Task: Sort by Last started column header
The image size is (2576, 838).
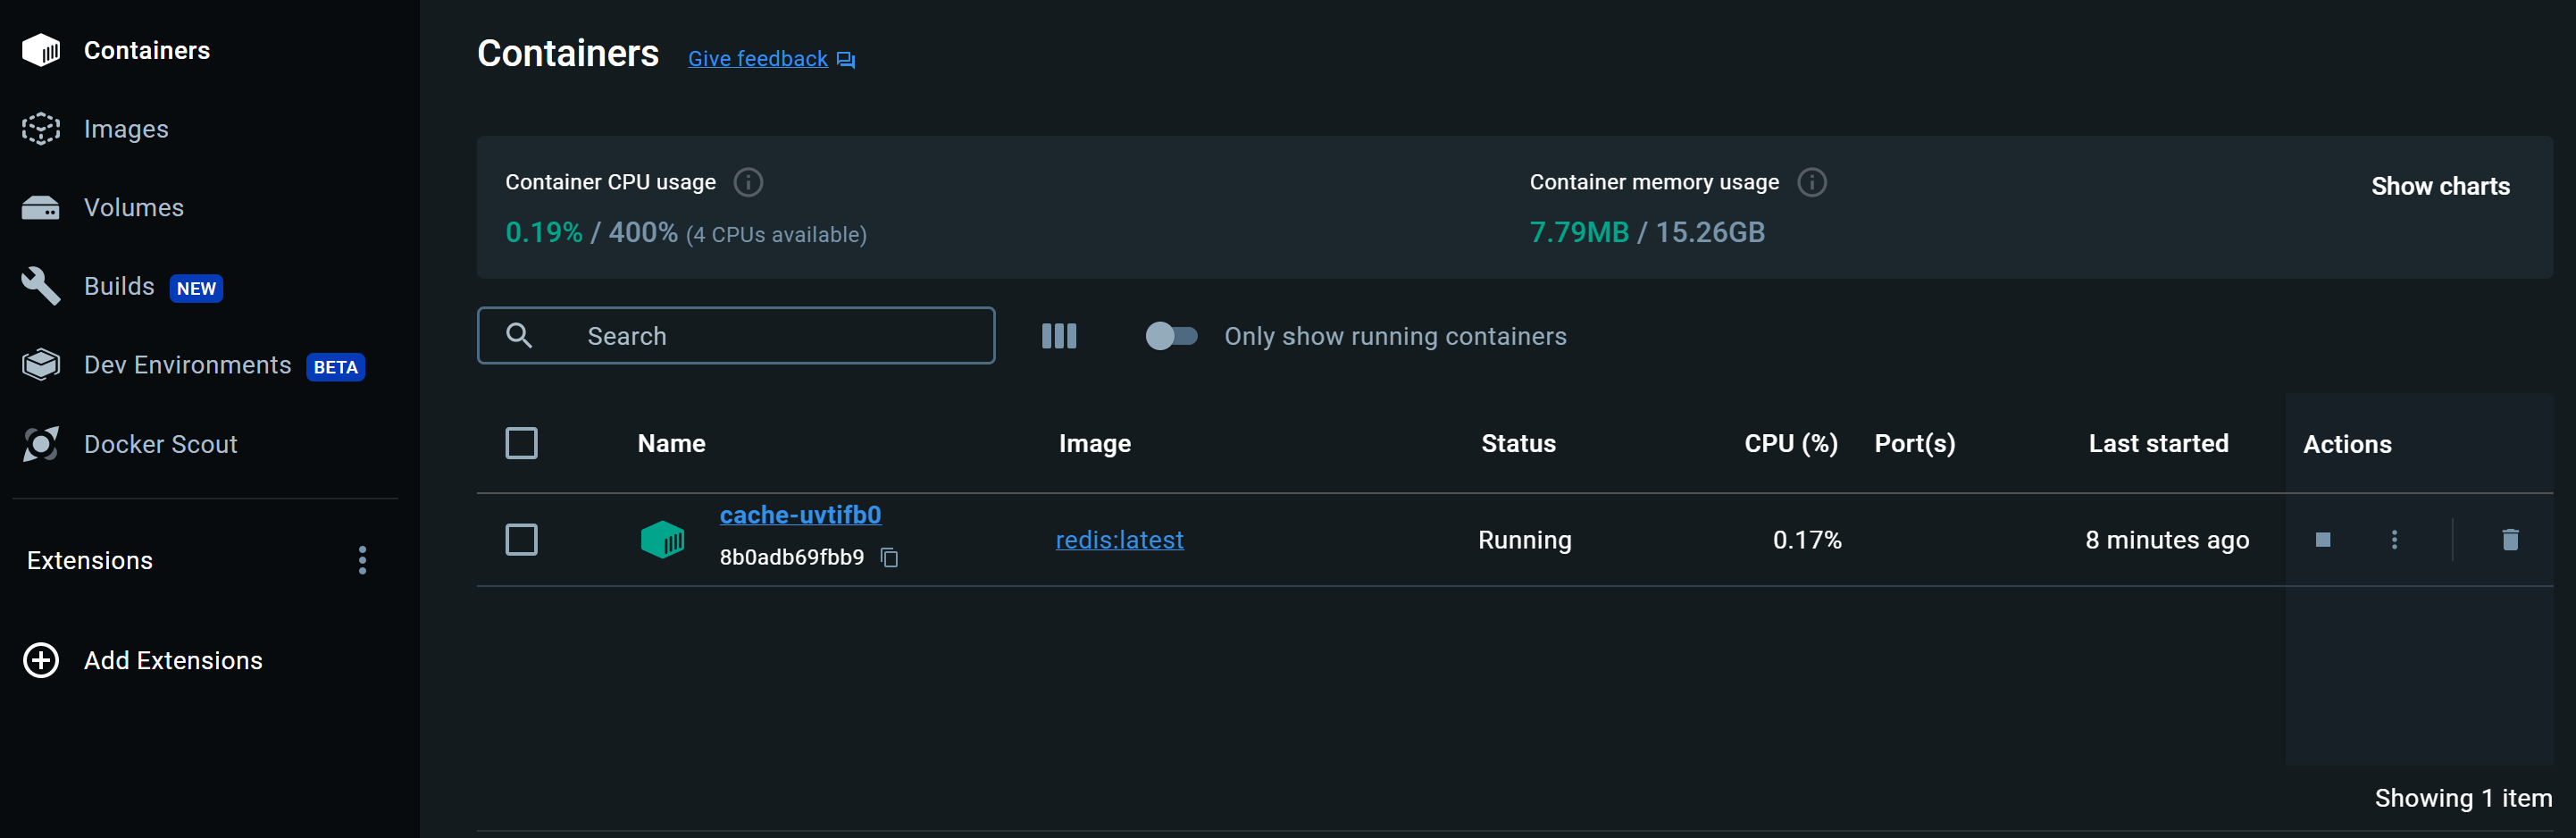Action: 2158,443
